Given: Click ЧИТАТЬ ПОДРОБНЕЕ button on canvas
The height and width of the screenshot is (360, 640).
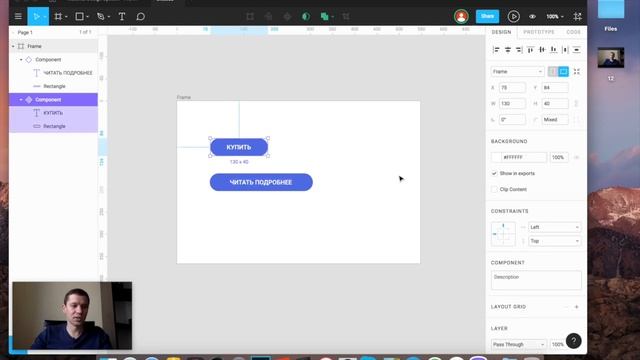Looking at the screenshot, I should click(261, 182).
